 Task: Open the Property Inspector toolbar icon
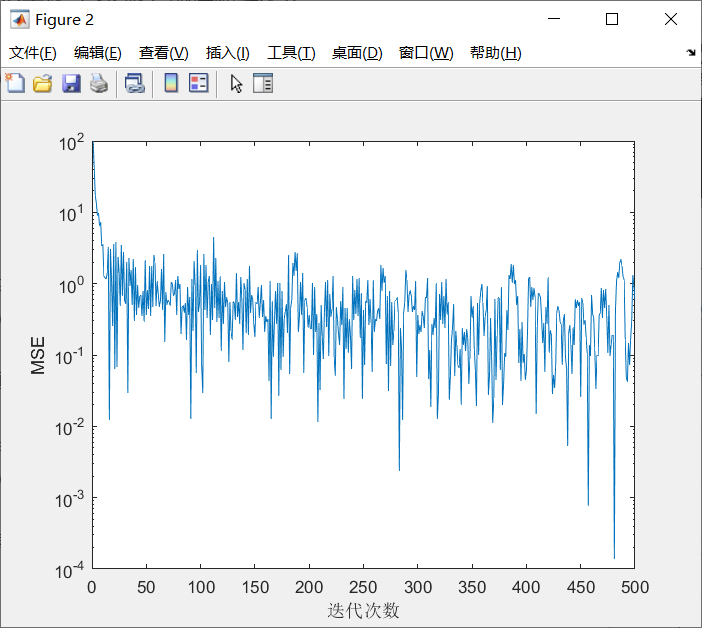tap(263, 83)
